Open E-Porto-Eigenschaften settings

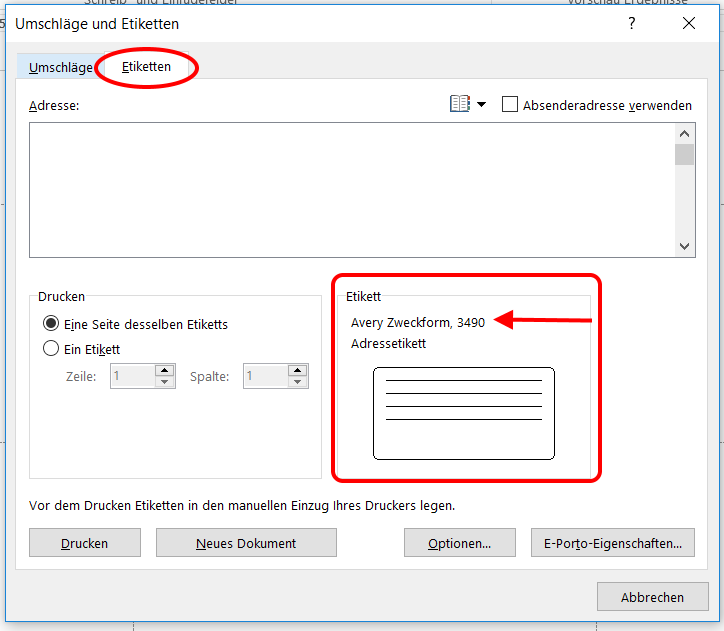(612, 543)
